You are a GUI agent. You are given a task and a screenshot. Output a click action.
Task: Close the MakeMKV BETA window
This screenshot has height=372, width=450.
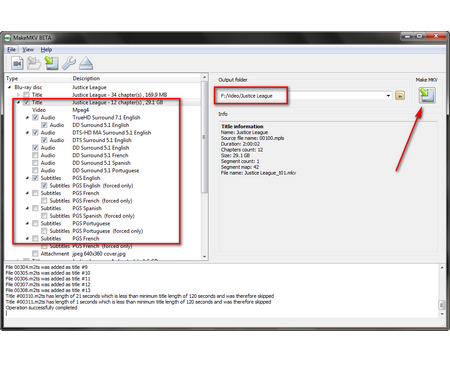click(436, 36)
